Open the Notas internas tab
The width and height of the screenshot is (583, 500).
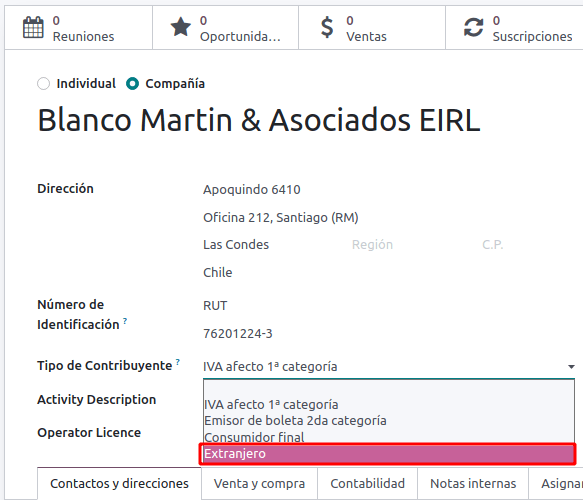tap(473, 483)
